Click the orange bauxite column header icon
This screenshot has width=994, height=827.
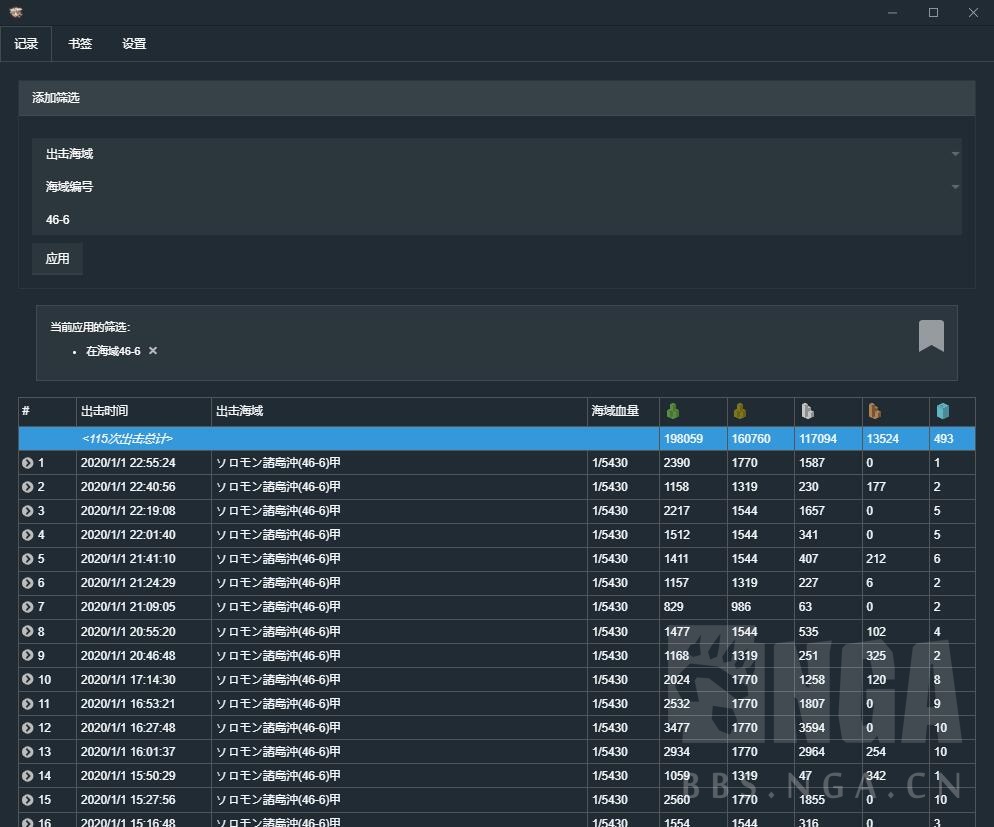click(x=874, y=411)
